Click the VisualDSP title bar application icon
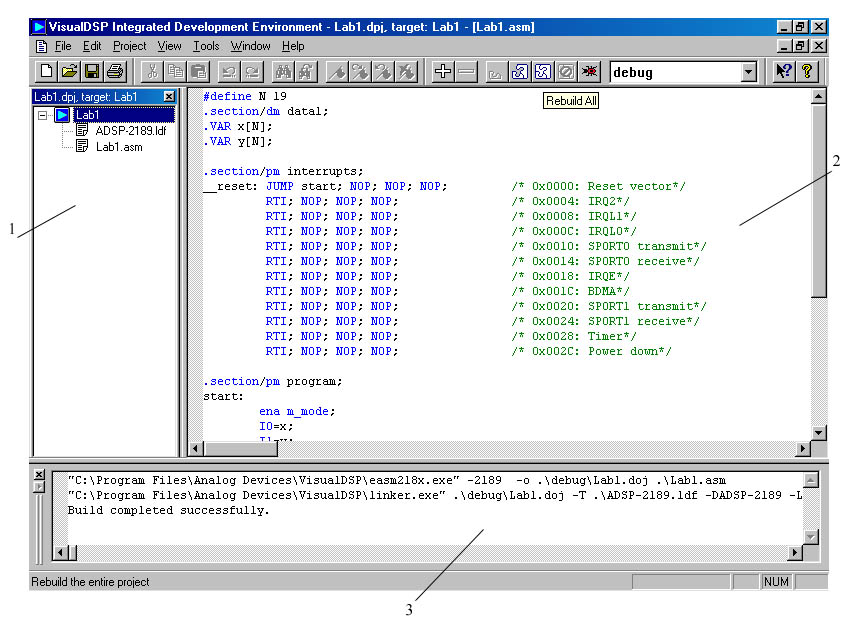Screen dimensions: 850x625 38,27
